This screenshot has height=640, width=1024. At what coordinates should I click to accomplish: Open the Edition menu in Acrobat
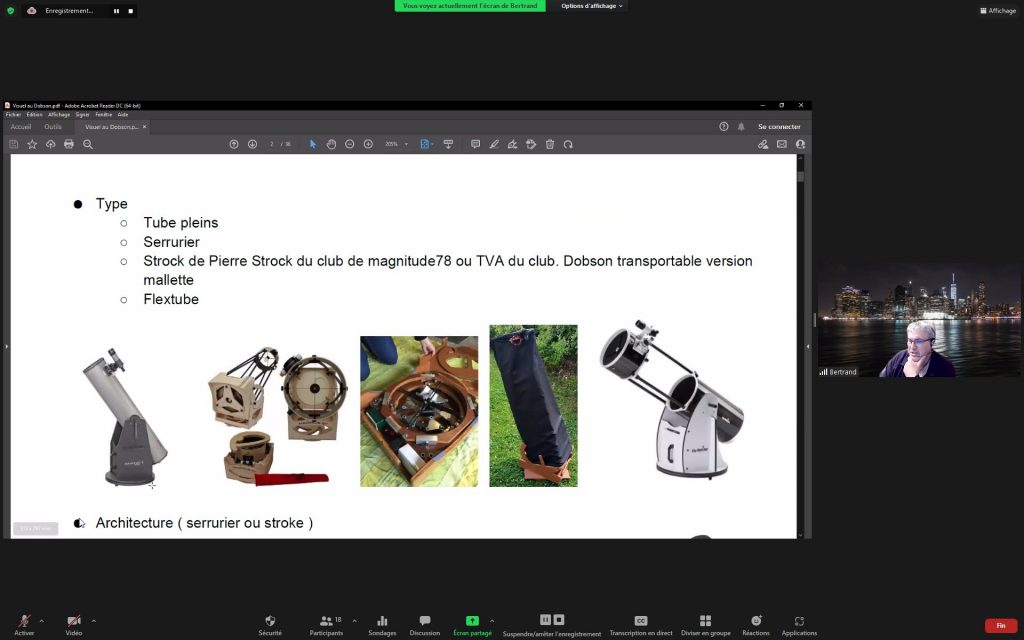pos(35,115)
